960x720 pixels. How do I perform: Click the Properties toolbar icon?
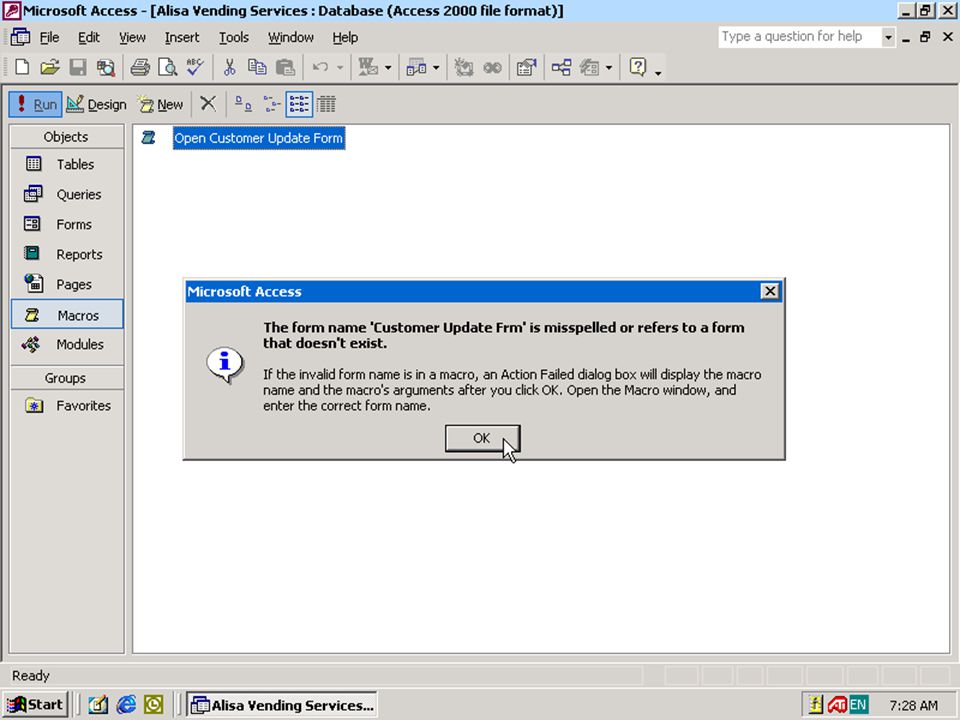[x=527, y=67]
